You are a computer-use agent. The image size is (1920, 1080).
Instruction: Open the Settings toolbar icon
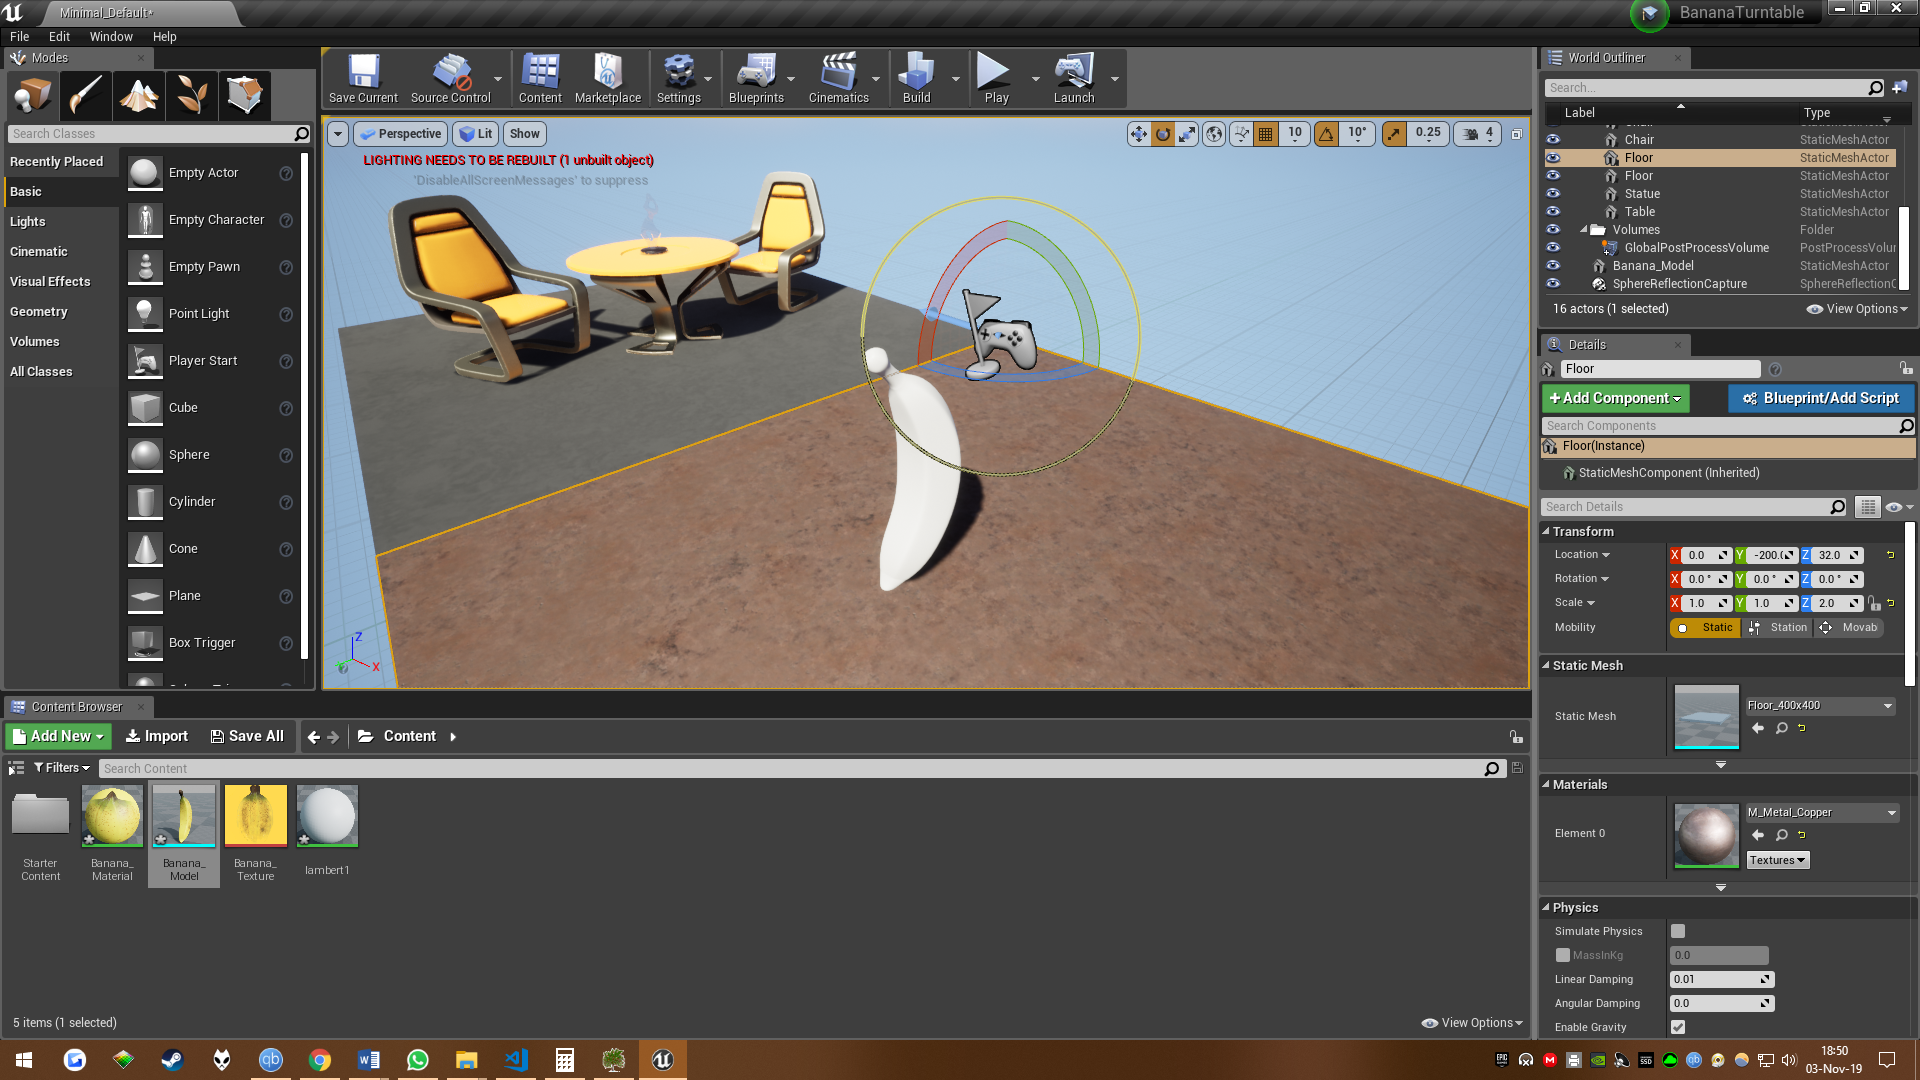(679, 78)
